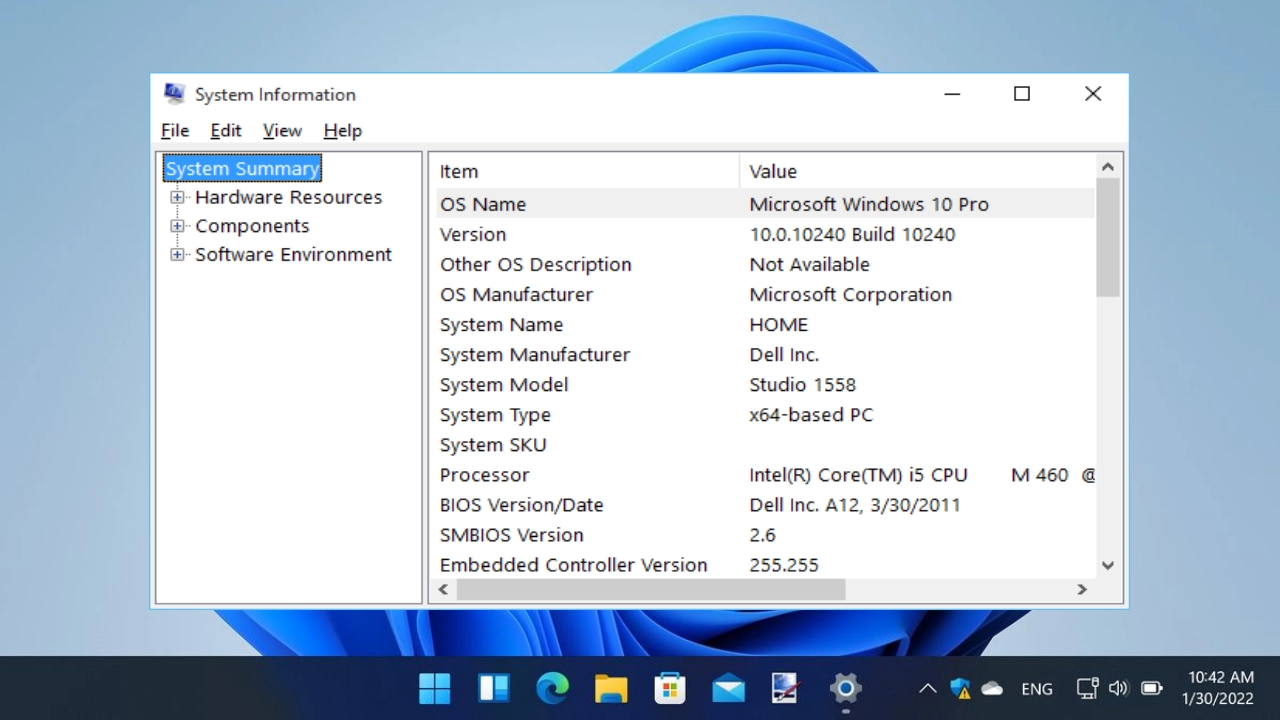Click the volume speaker tray icon

pyautogui.click(x=1119, y=688)
